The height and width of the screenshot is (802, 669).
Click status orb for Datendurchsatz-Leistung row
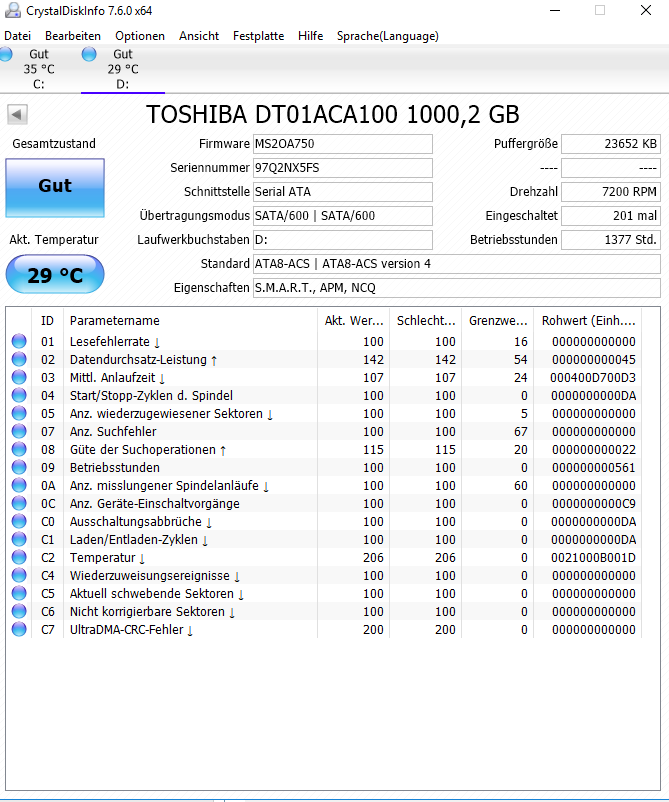coord(19,359)
